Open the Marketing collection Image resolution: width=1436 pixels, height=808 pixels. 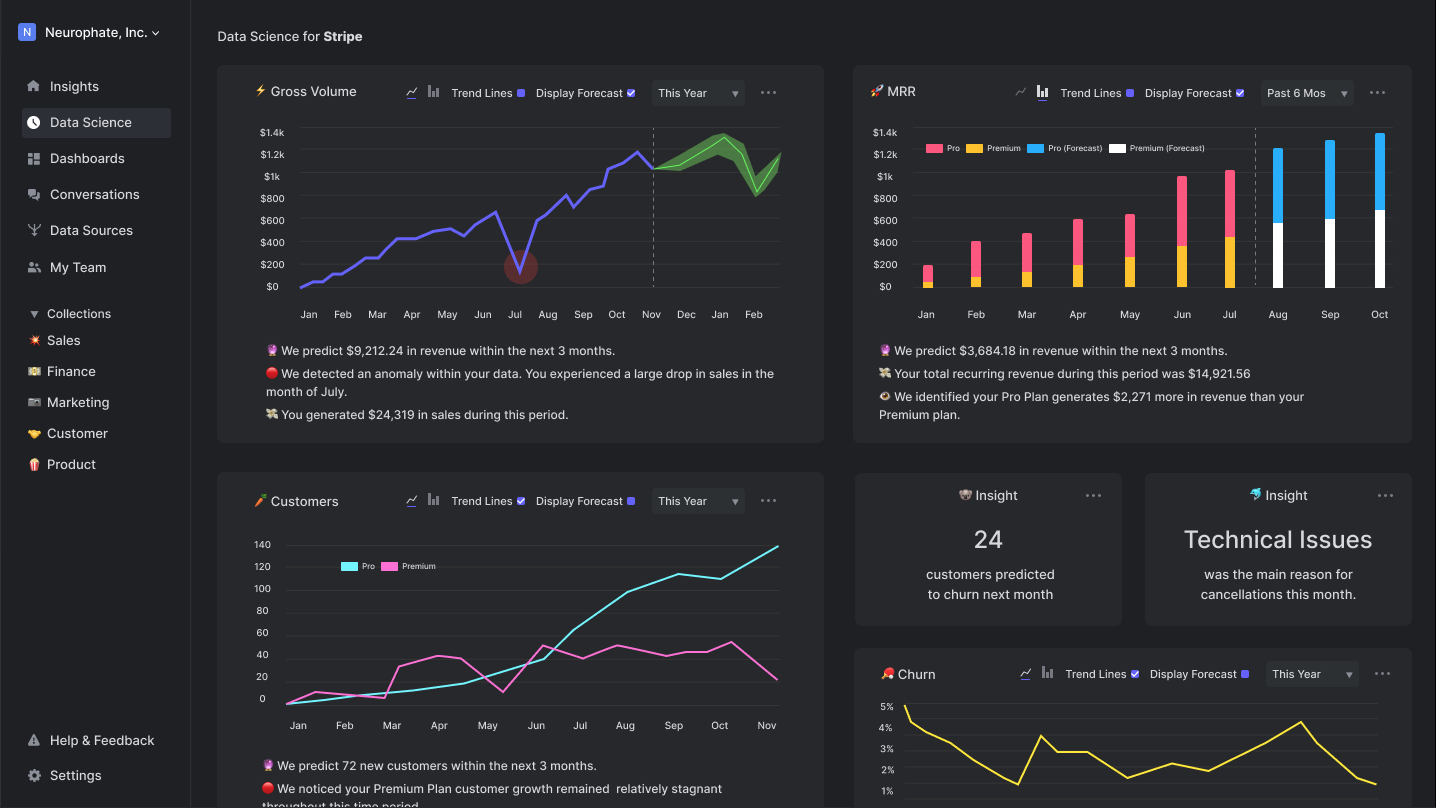(x=78, y=402)
